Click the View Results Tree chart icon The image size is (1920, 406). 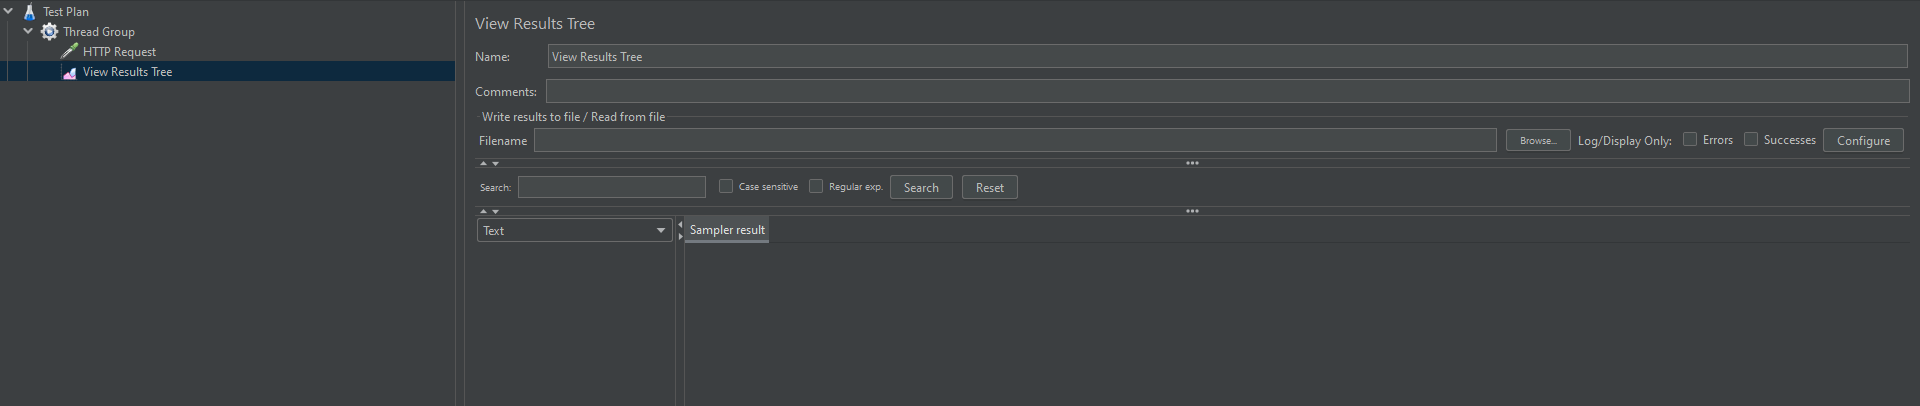point(69,72)
